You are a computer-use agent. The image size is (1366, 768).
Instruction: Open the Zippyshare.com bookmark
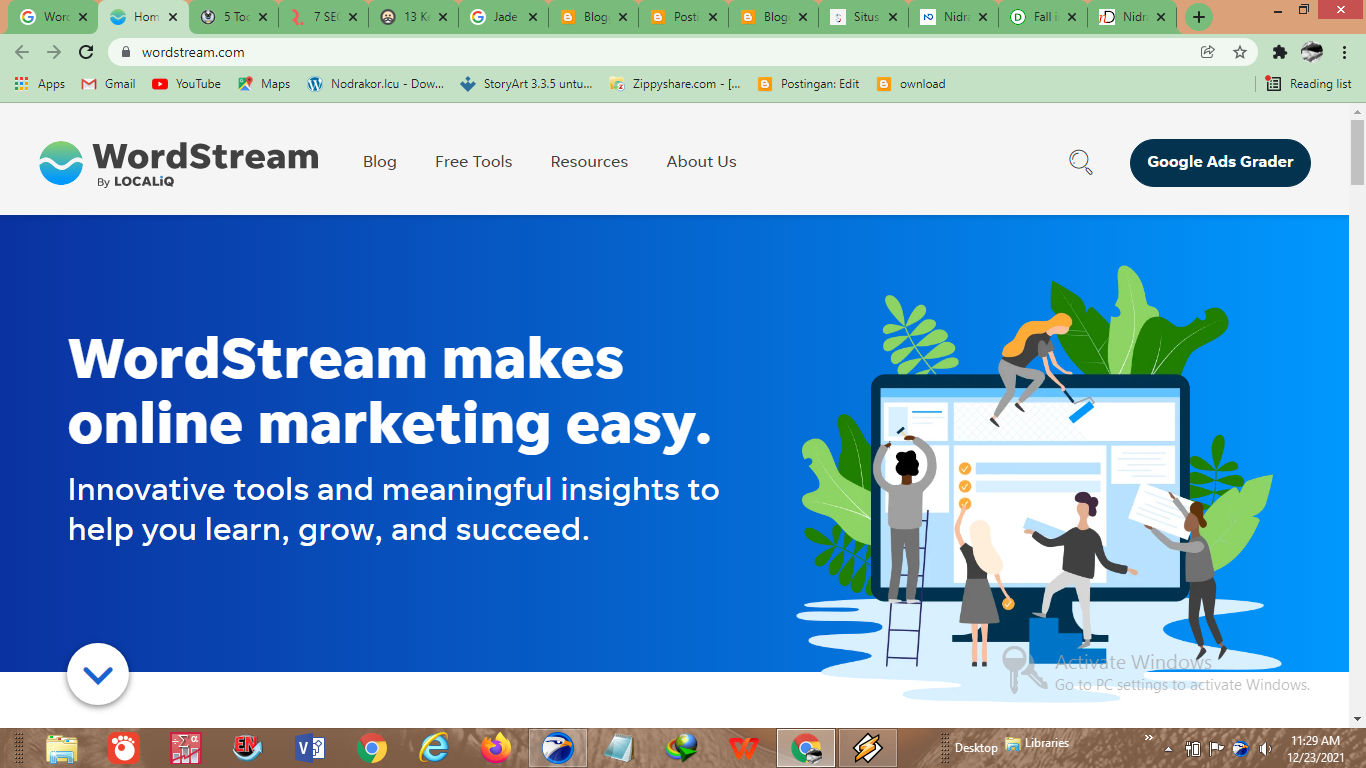coord(675,84)
